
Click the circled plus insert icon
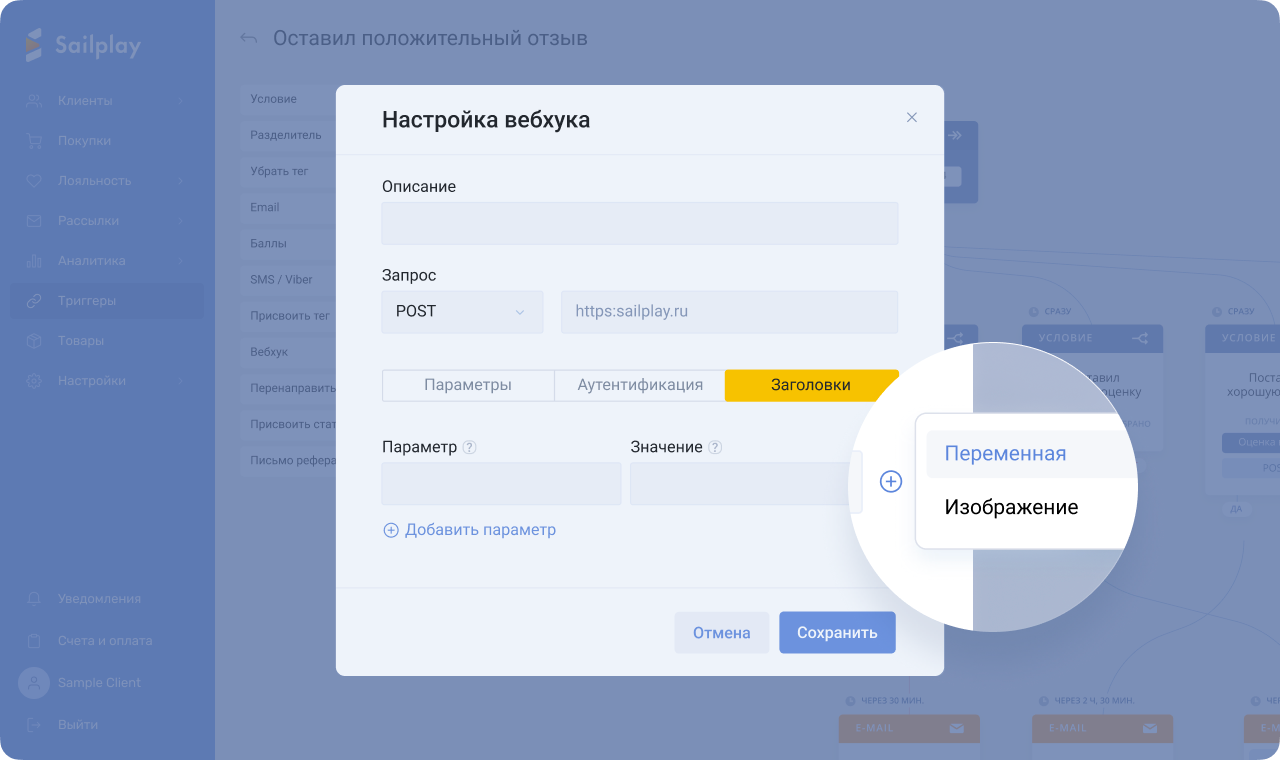coord(891,482)
